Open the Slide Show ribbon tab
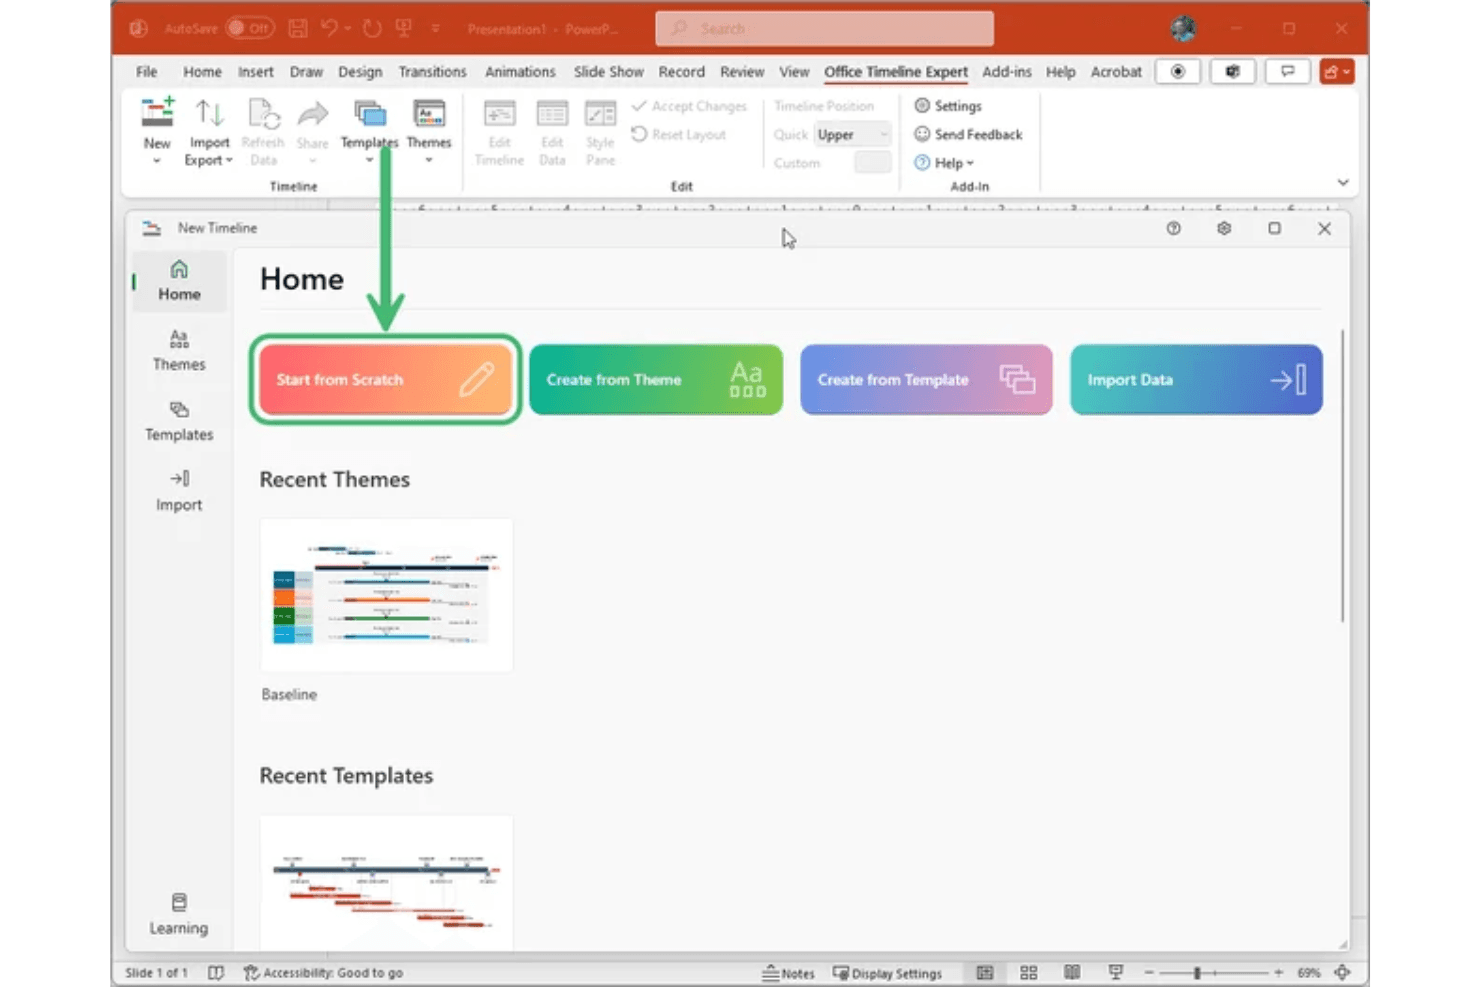Viewport: 1480px width, 987px height. pyautogui.click(x=608, y=72)
